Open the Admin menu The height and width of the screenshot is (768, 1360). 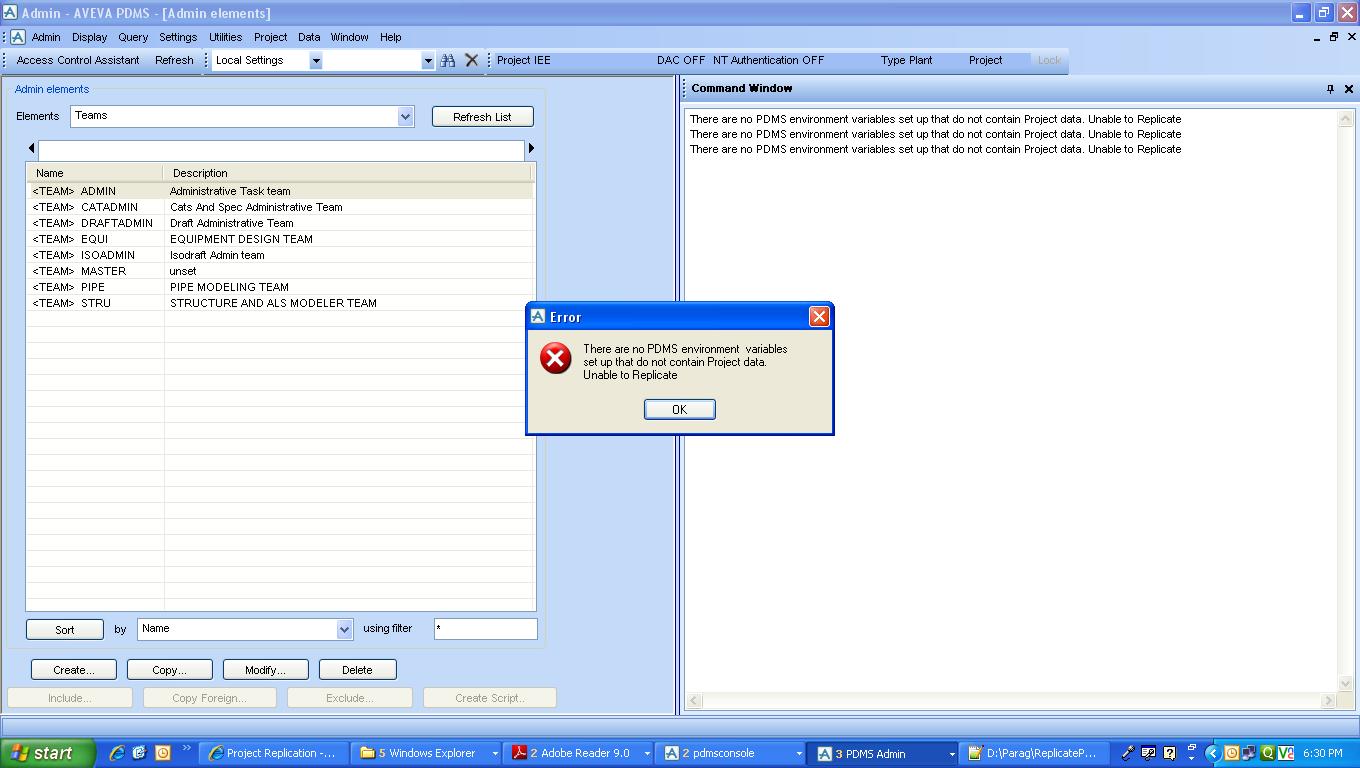click(46, 37)
